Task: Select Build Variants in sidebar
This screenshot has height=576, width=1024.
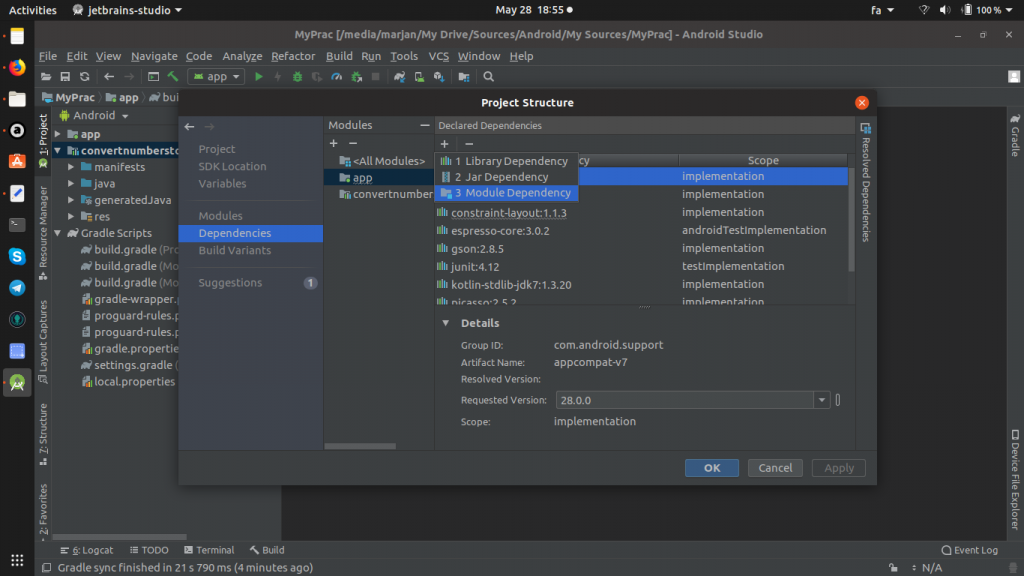Action: (251, 250)
